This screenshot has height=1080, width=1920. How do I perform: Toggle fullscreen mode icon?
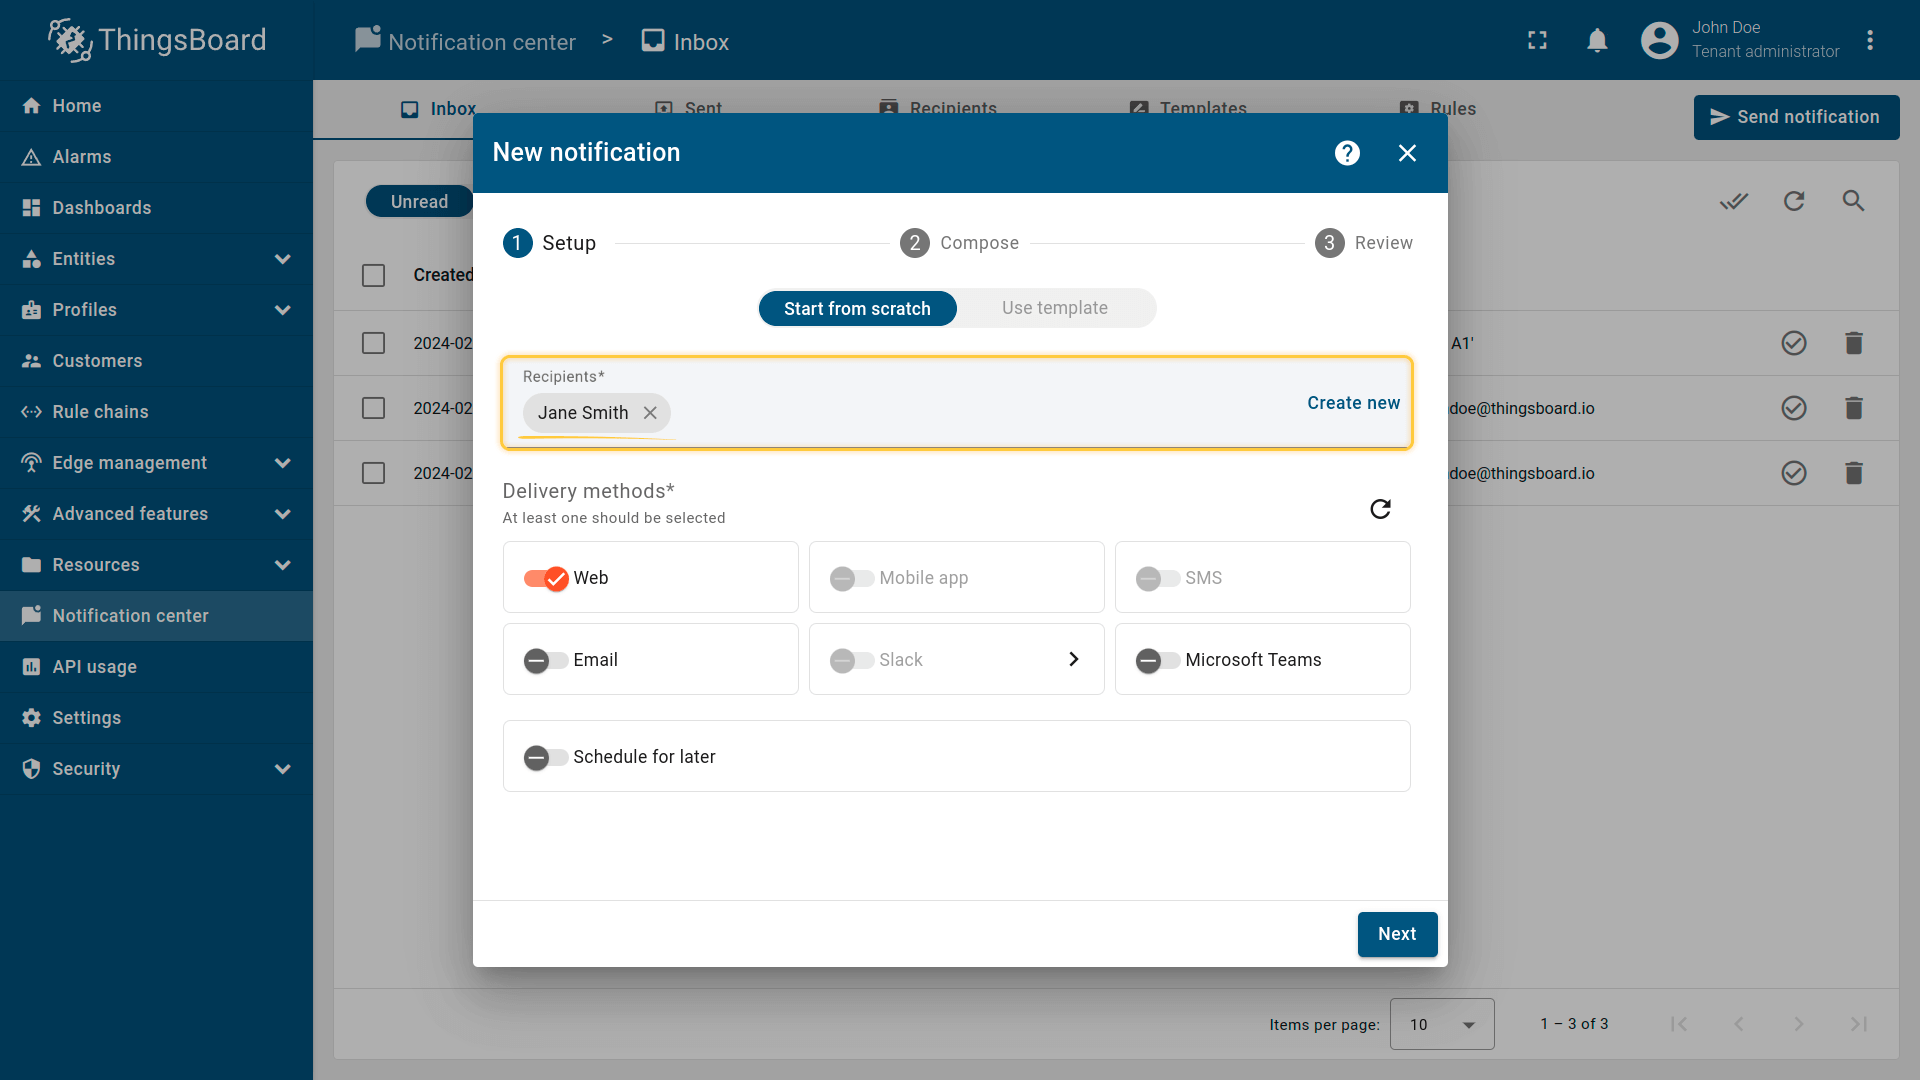(1537, 41)
